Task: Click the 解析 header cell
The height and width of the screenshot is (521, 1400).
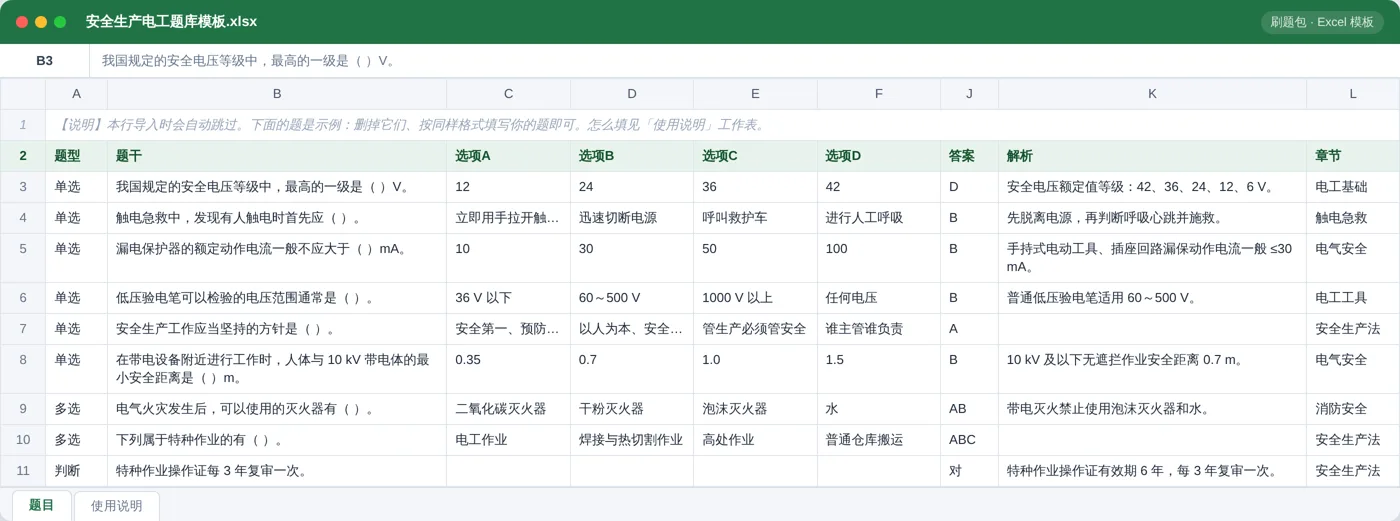Action: pos(1152,156)
